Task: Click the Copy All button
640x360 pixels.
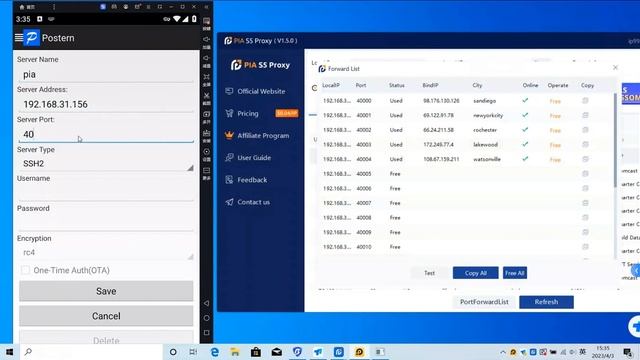Action: tap(476, 273)
